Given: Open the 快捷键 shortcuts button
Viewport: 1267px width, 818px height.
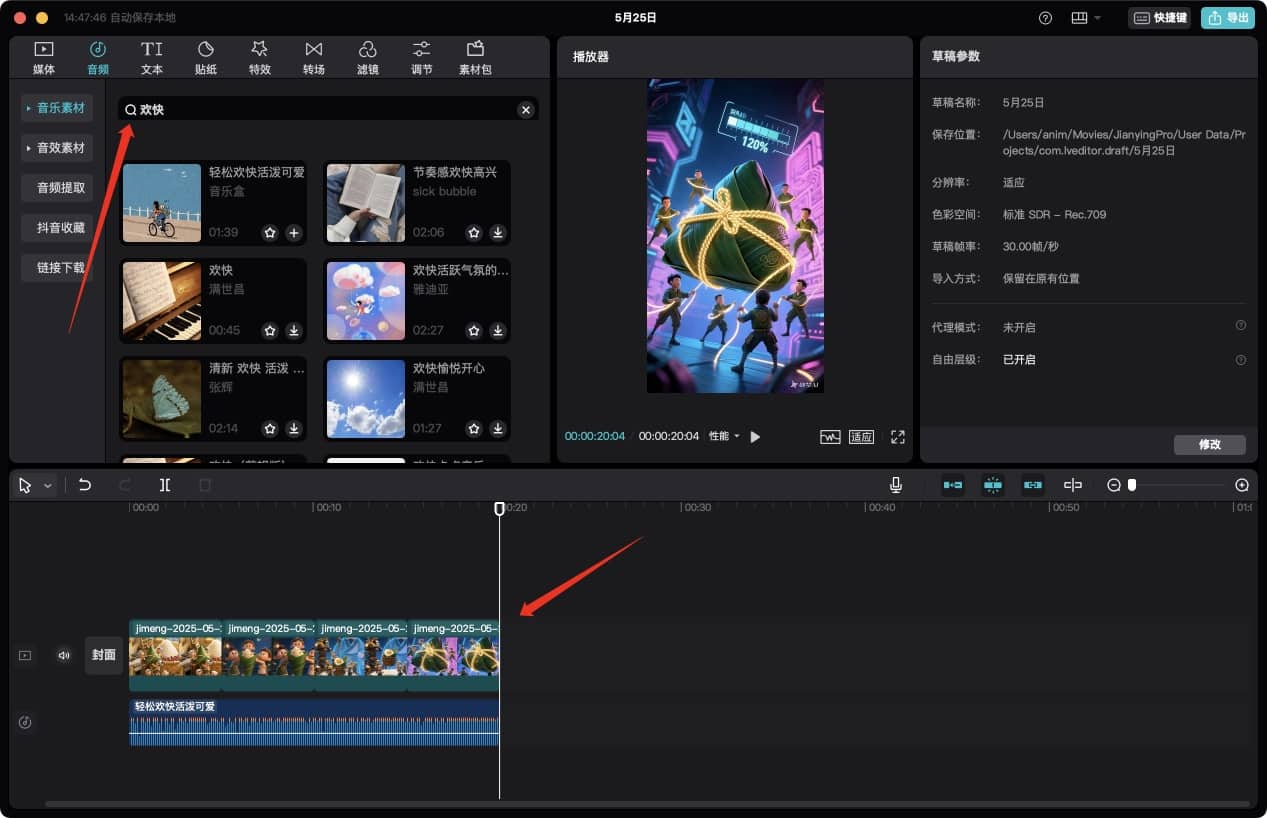Looking at the screenshot, I should click(1160, 18).
